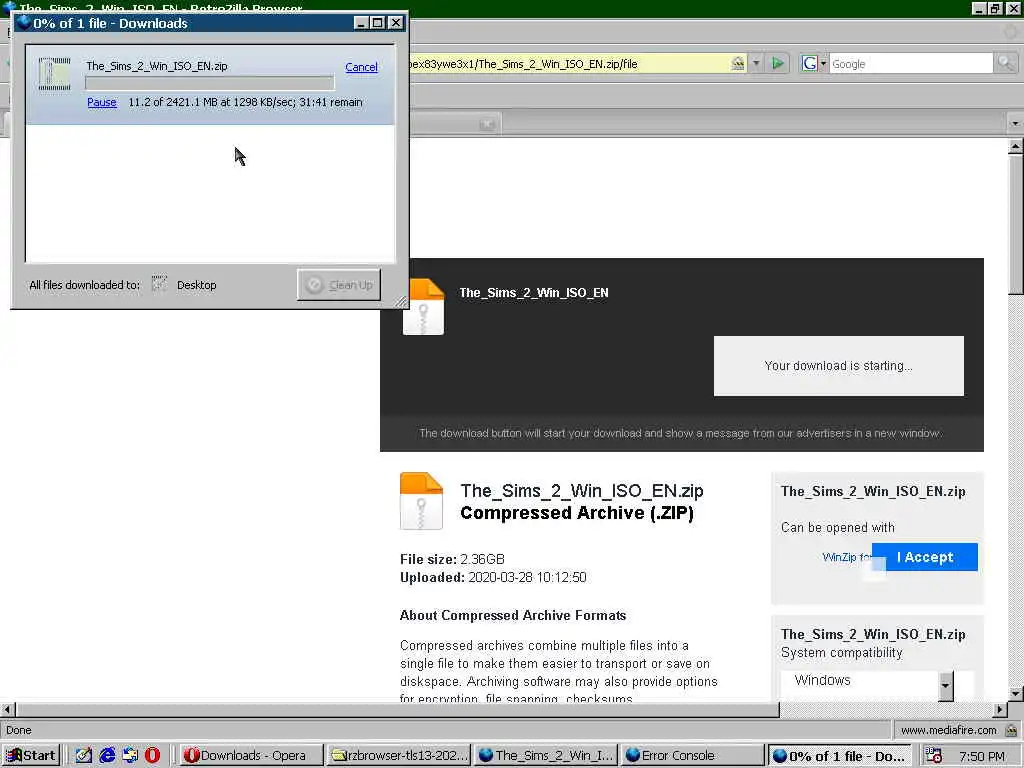The height and width of the screenshot is (768, 1024).
Task: Click the magnifier search button
Action: (1005, 63)
